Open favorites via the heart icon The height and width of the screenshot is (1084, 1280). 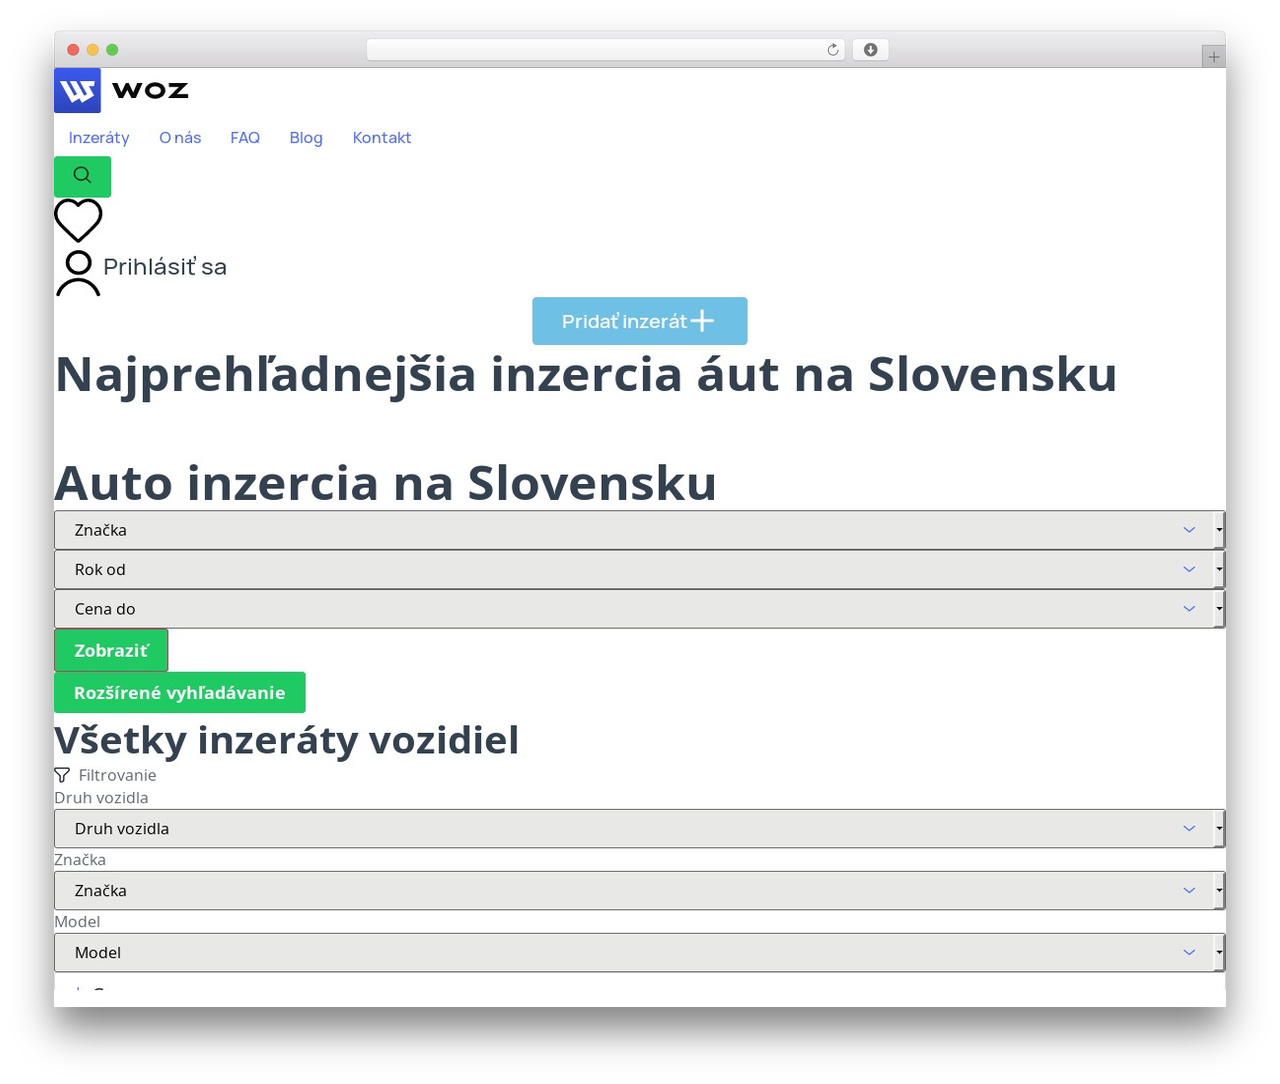coord(78,220)
